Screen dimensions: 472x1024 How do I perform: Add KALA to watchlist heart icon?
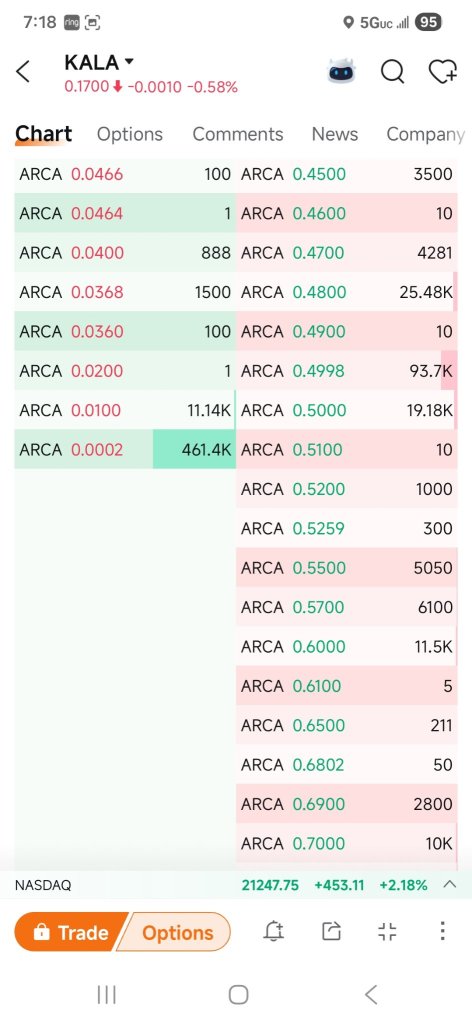(x=443, y=72)
